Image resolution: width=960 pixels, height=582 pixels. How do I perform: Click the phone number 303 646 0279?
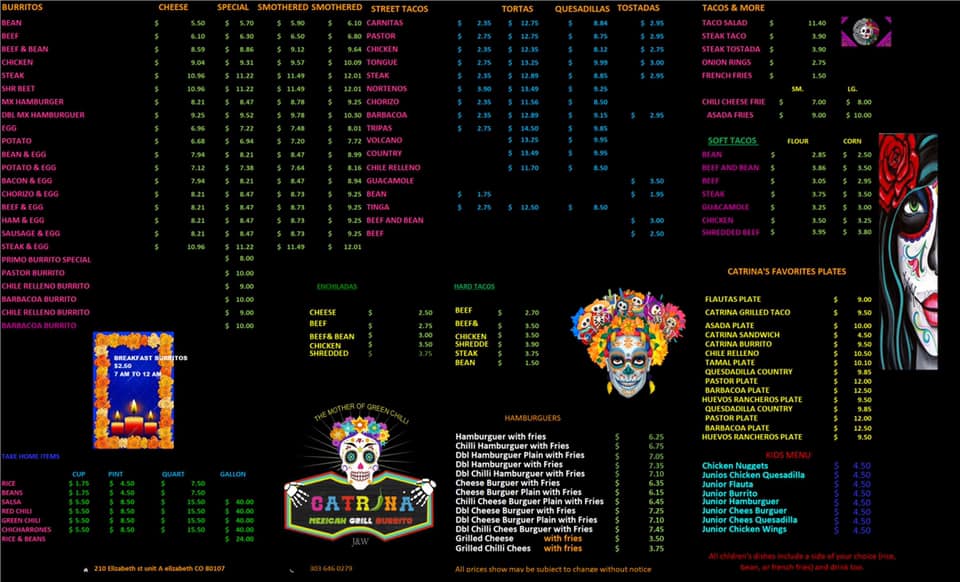click(x=331, y=568)
